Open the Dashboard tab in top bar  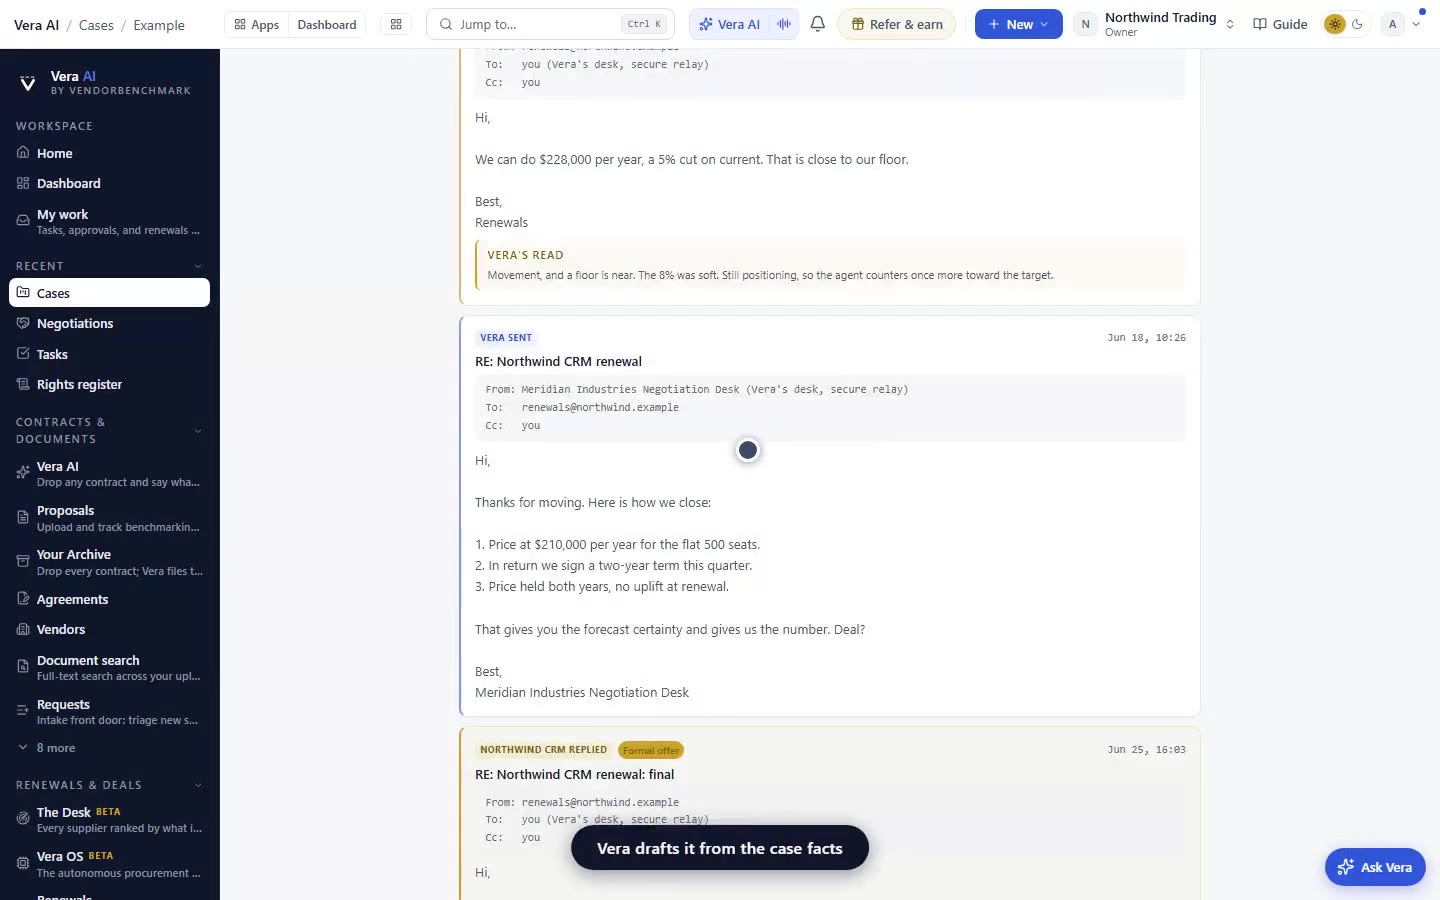[x=327, y=24]
